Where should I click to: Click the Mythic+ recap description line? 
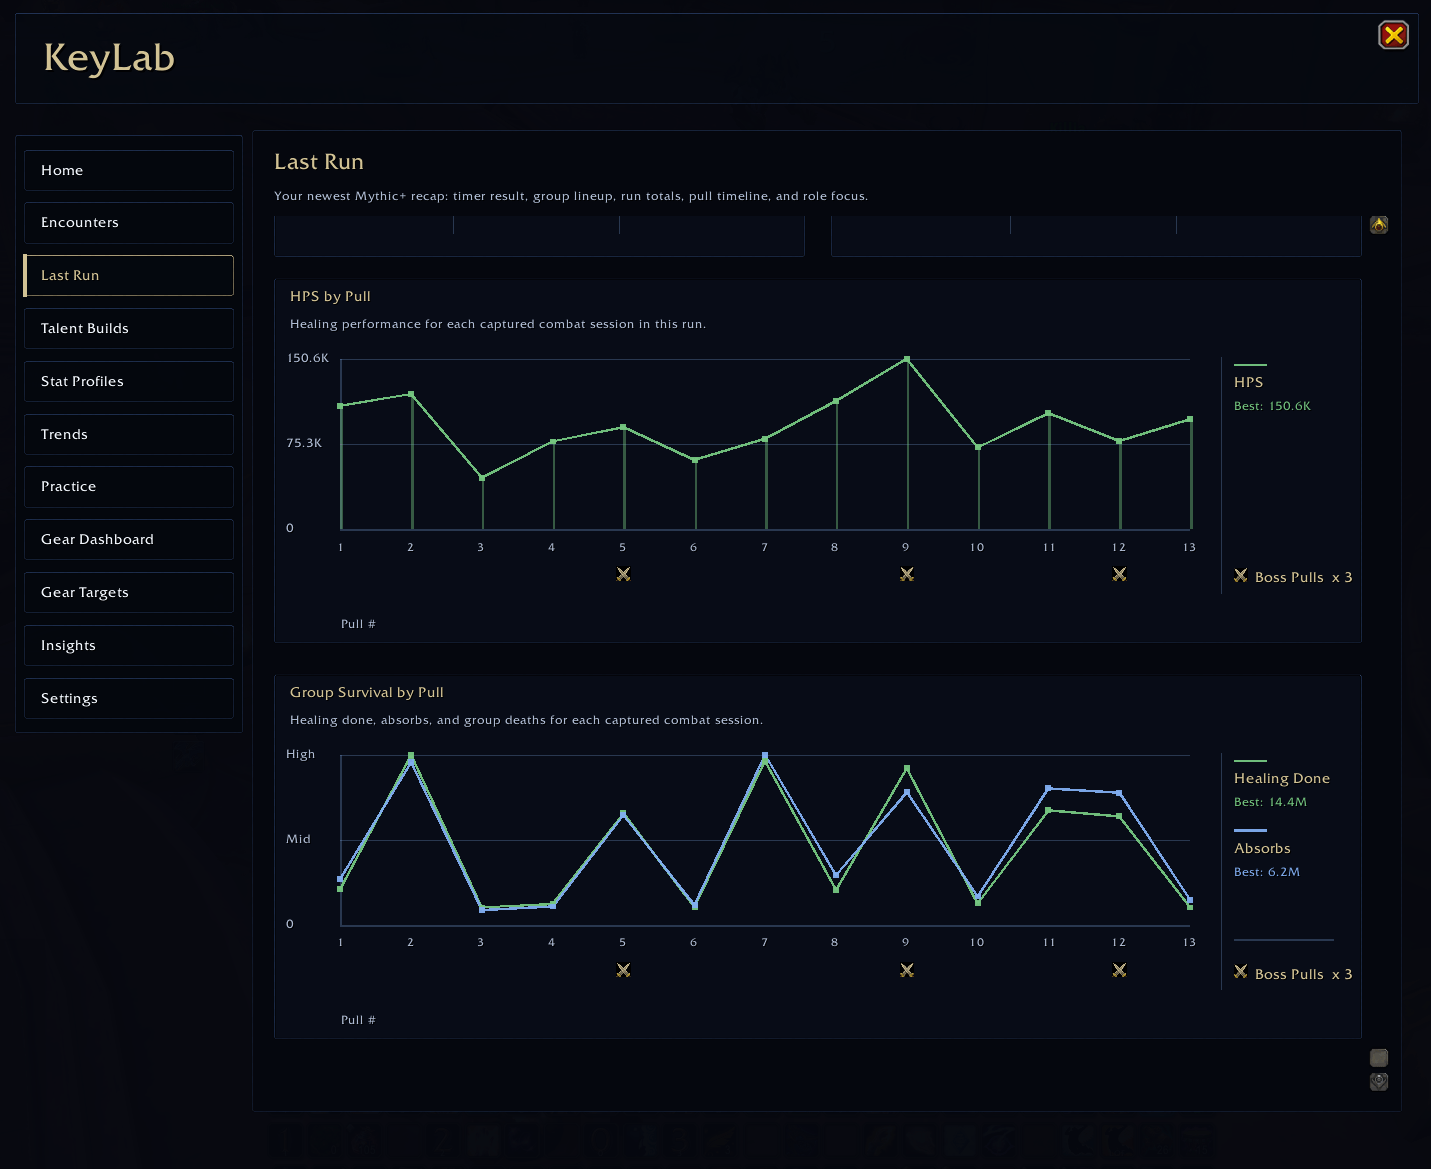tap(571, 196)
